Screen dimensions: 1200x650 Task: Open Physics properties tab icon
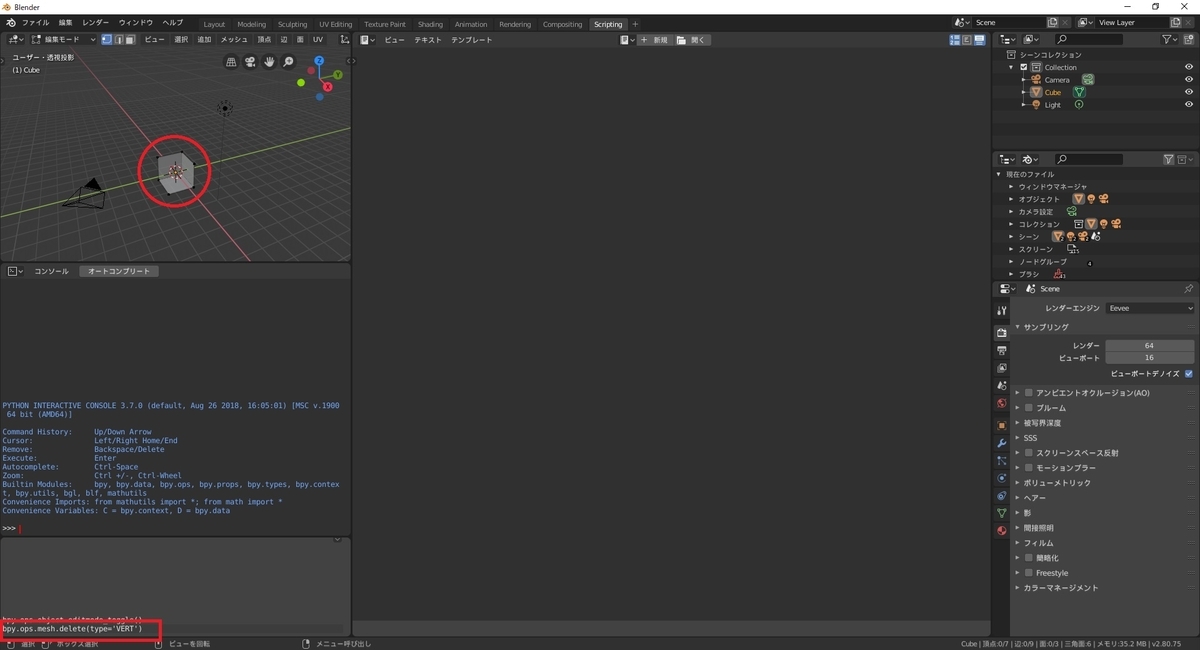point(1001,478)
